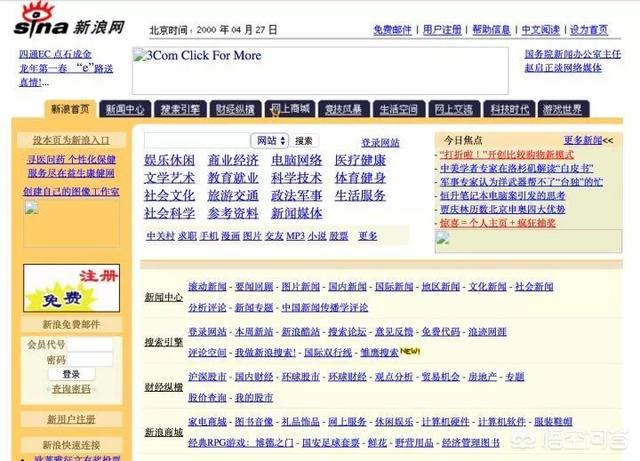Click the Sina logo at the page header
Viewport: 640px width, 461px height.
pos(69,20)
